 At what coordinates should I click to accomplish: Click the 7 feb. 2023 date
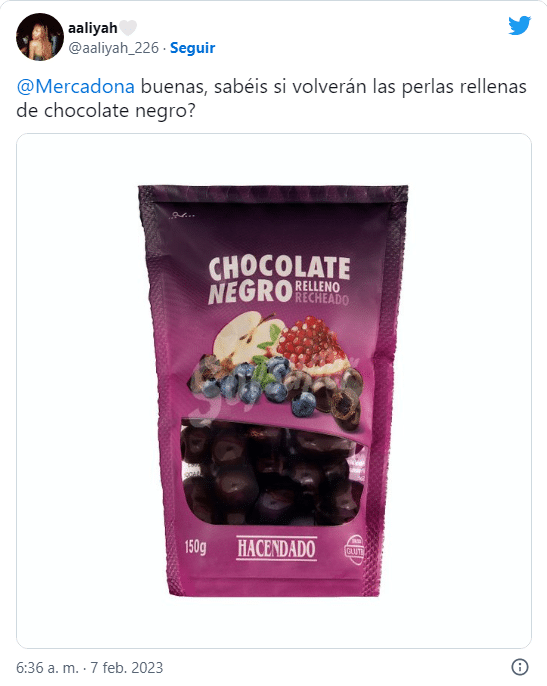(126, 668)
